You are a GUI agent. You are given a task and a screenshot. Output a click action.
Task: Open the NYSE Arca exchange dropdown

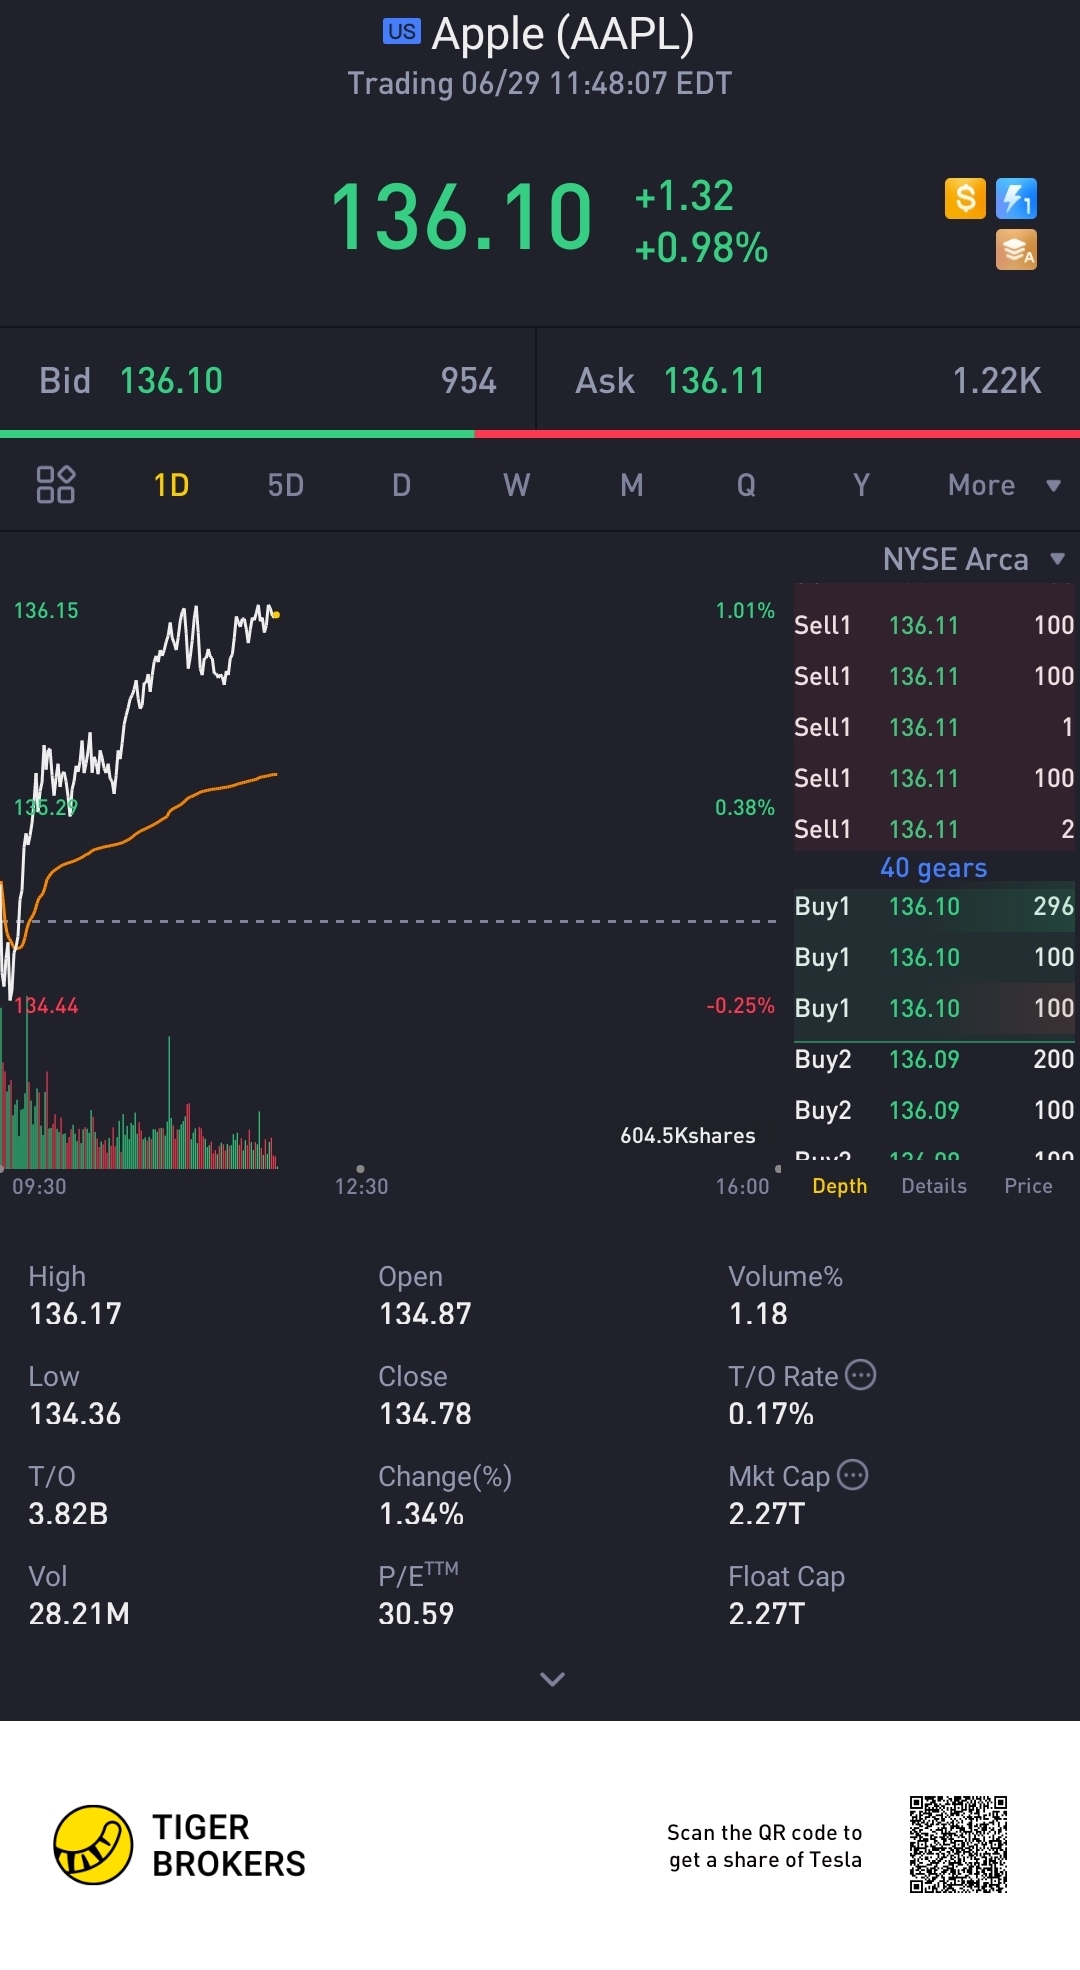click(974, 559)
